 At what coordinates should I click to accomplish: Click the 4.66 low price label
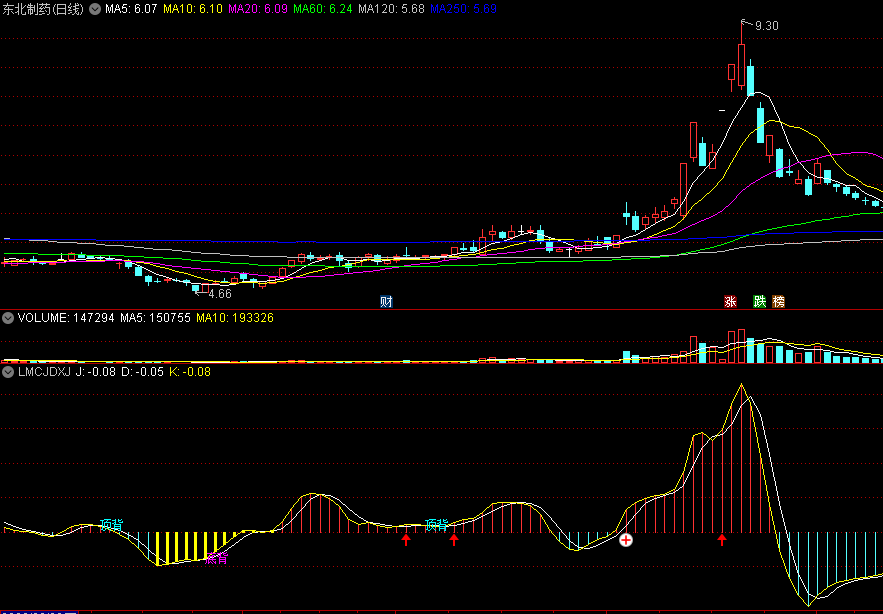[x=220, y=294]
